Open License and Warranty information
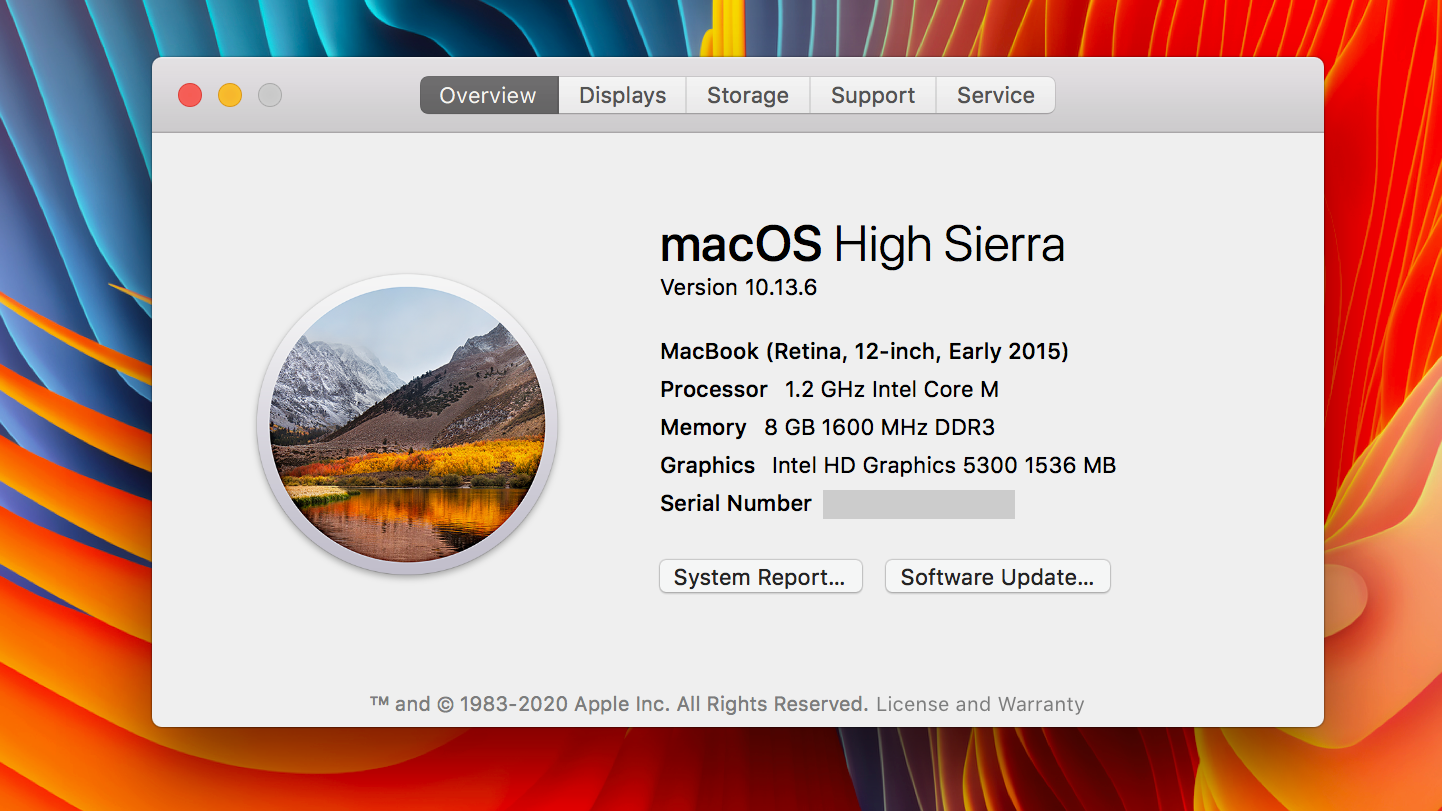Viewport: 1442px width, 811px height. 980,704
